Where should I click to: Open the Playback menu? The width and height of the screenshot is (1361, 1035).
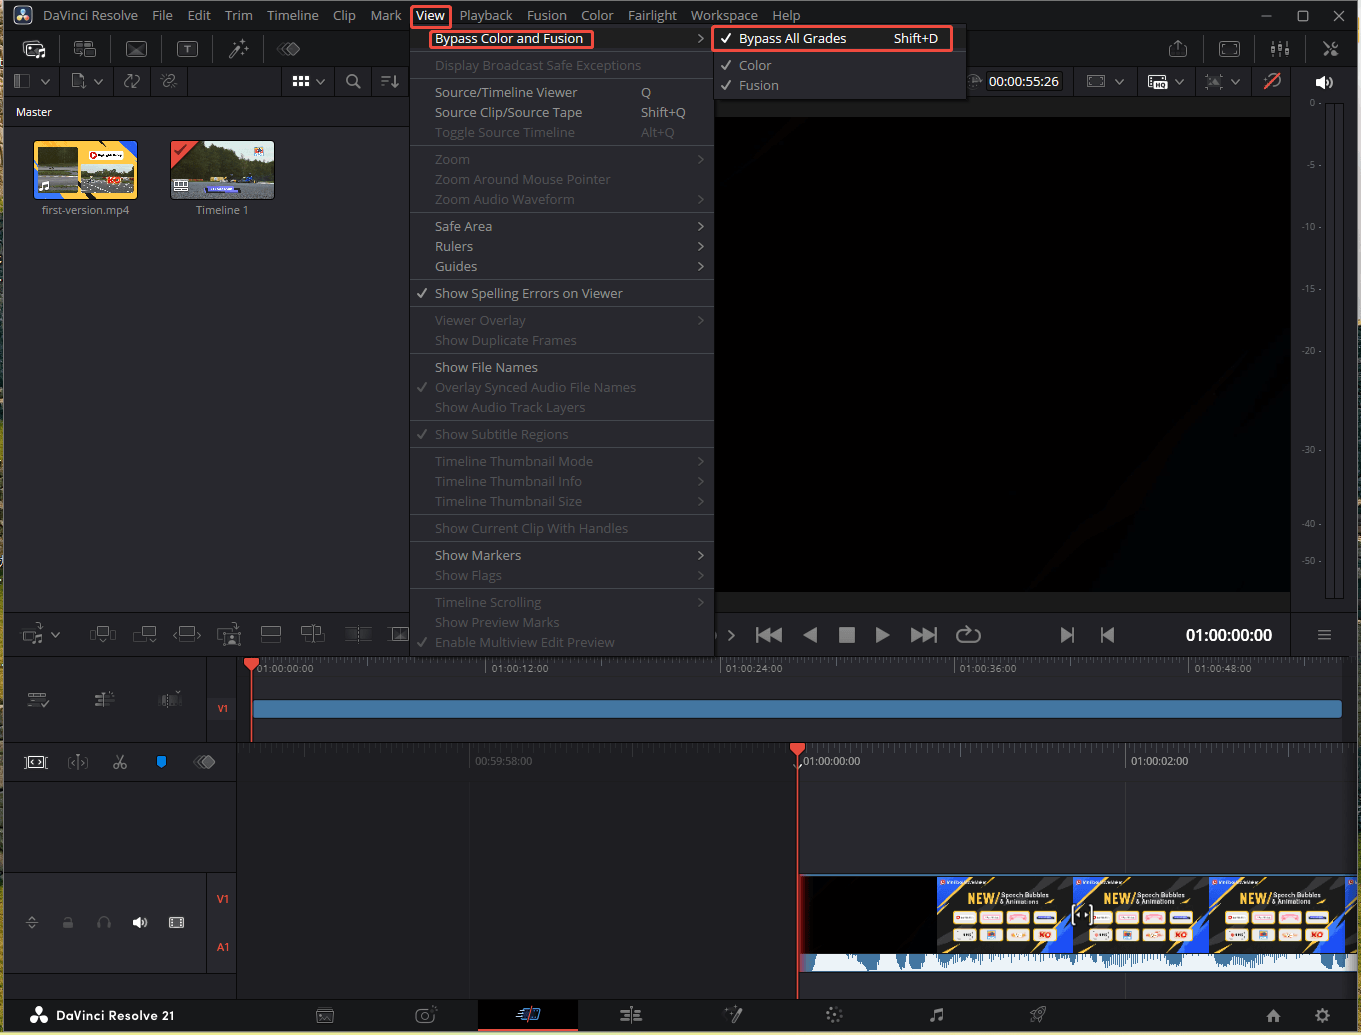[486, 16]
